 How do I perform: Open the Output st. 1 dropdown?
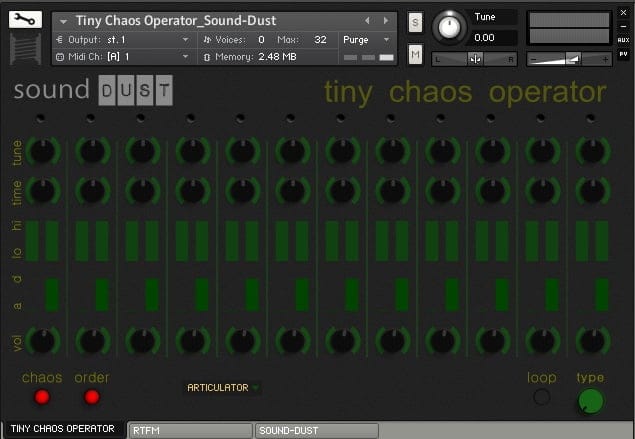tap(123, 40)
